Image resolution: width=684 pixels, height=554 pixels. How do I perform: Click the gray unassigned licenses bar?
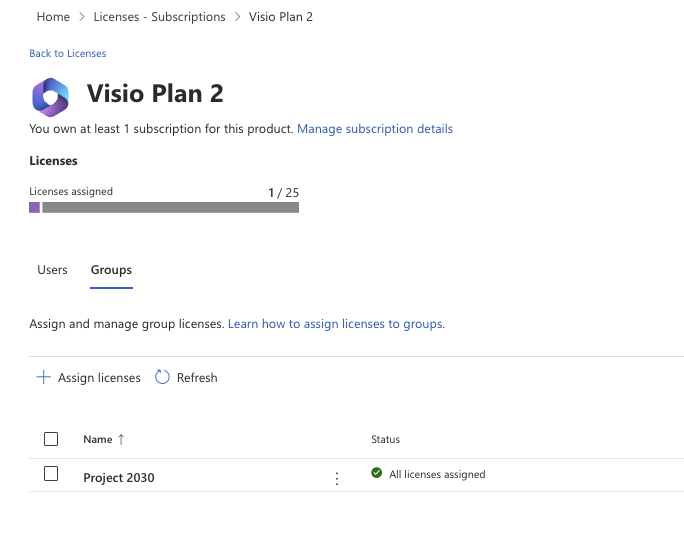tap(171, 207)
